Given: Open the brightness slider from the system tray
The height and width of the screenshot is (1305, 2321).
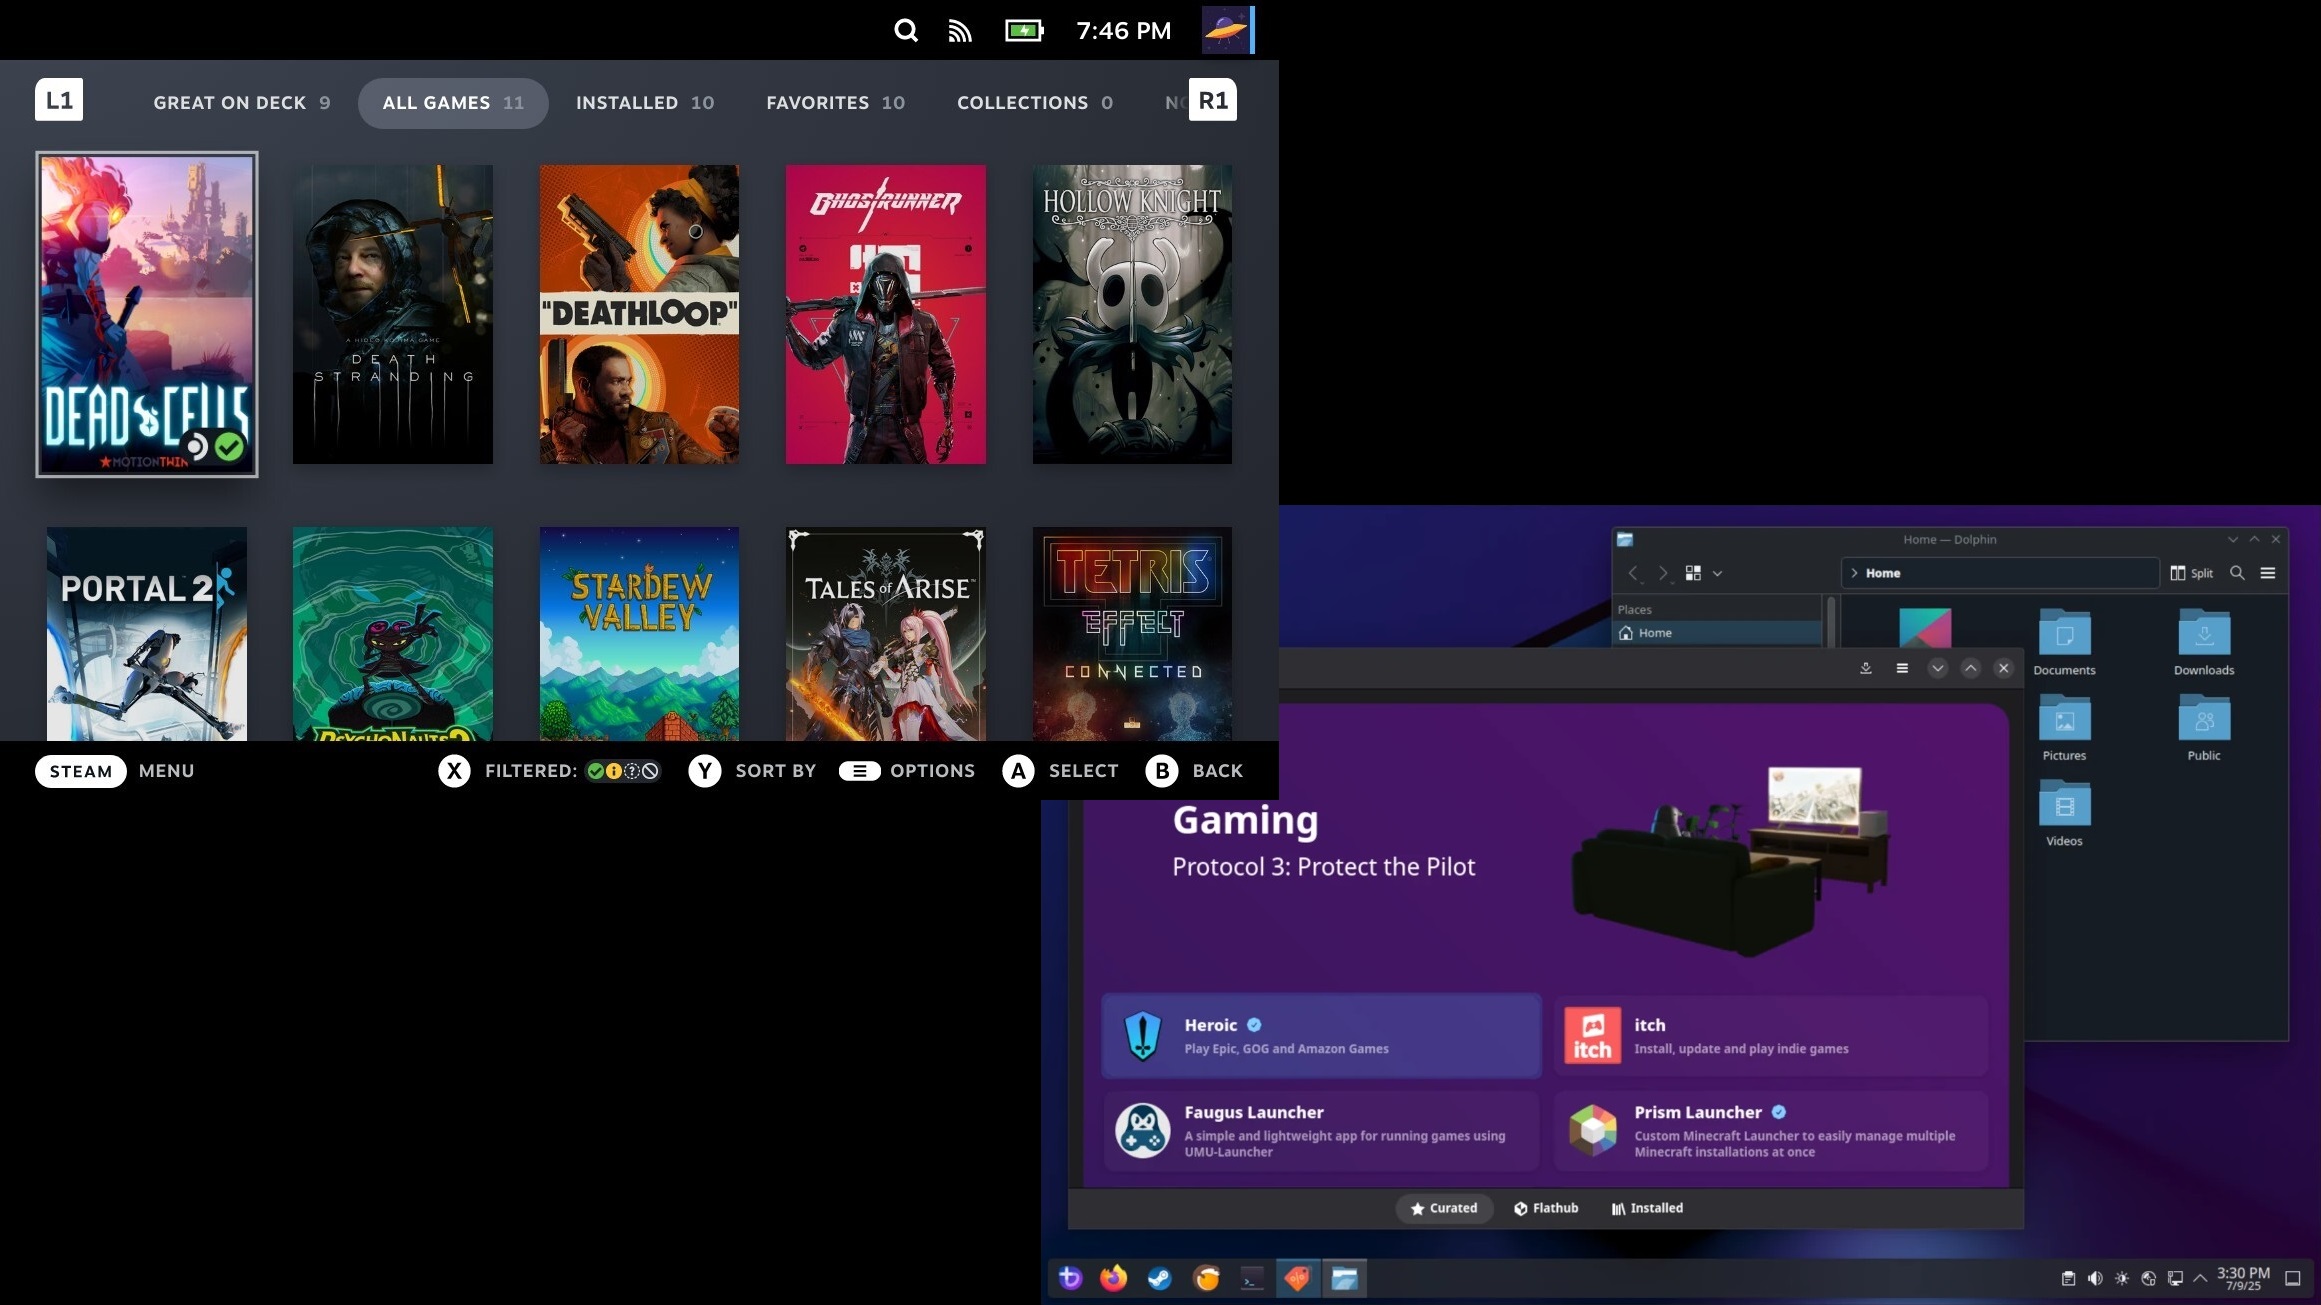Looking at the screenshot, I should click(2122, 1278).
